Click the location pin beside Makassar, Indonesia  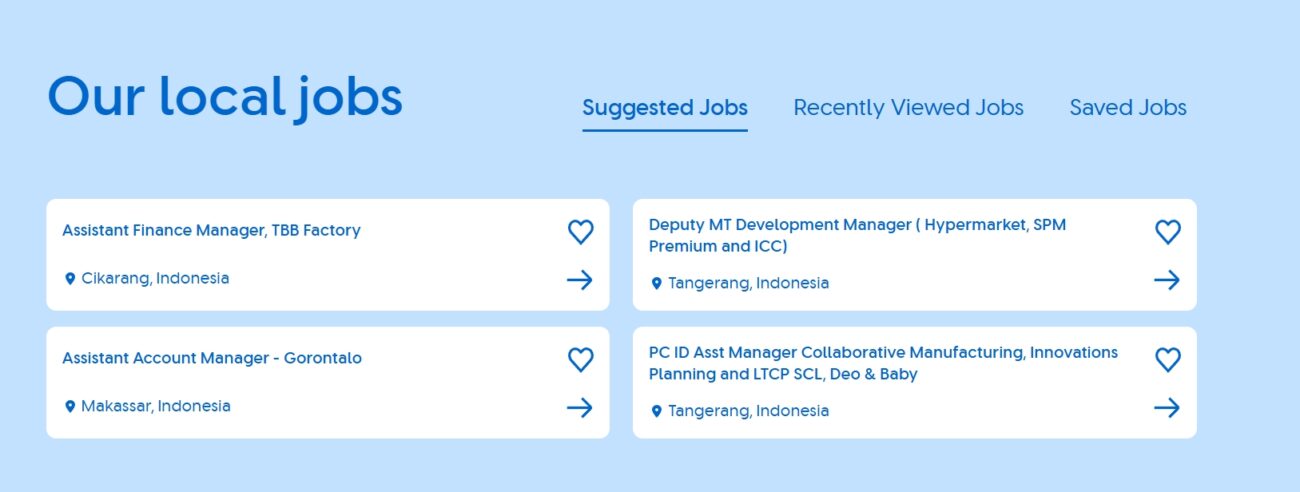tap(70, 407)
